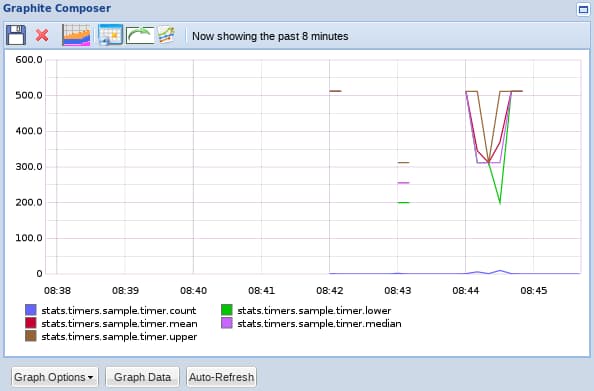Click the 600.0 y-axis label

point(29,59)
